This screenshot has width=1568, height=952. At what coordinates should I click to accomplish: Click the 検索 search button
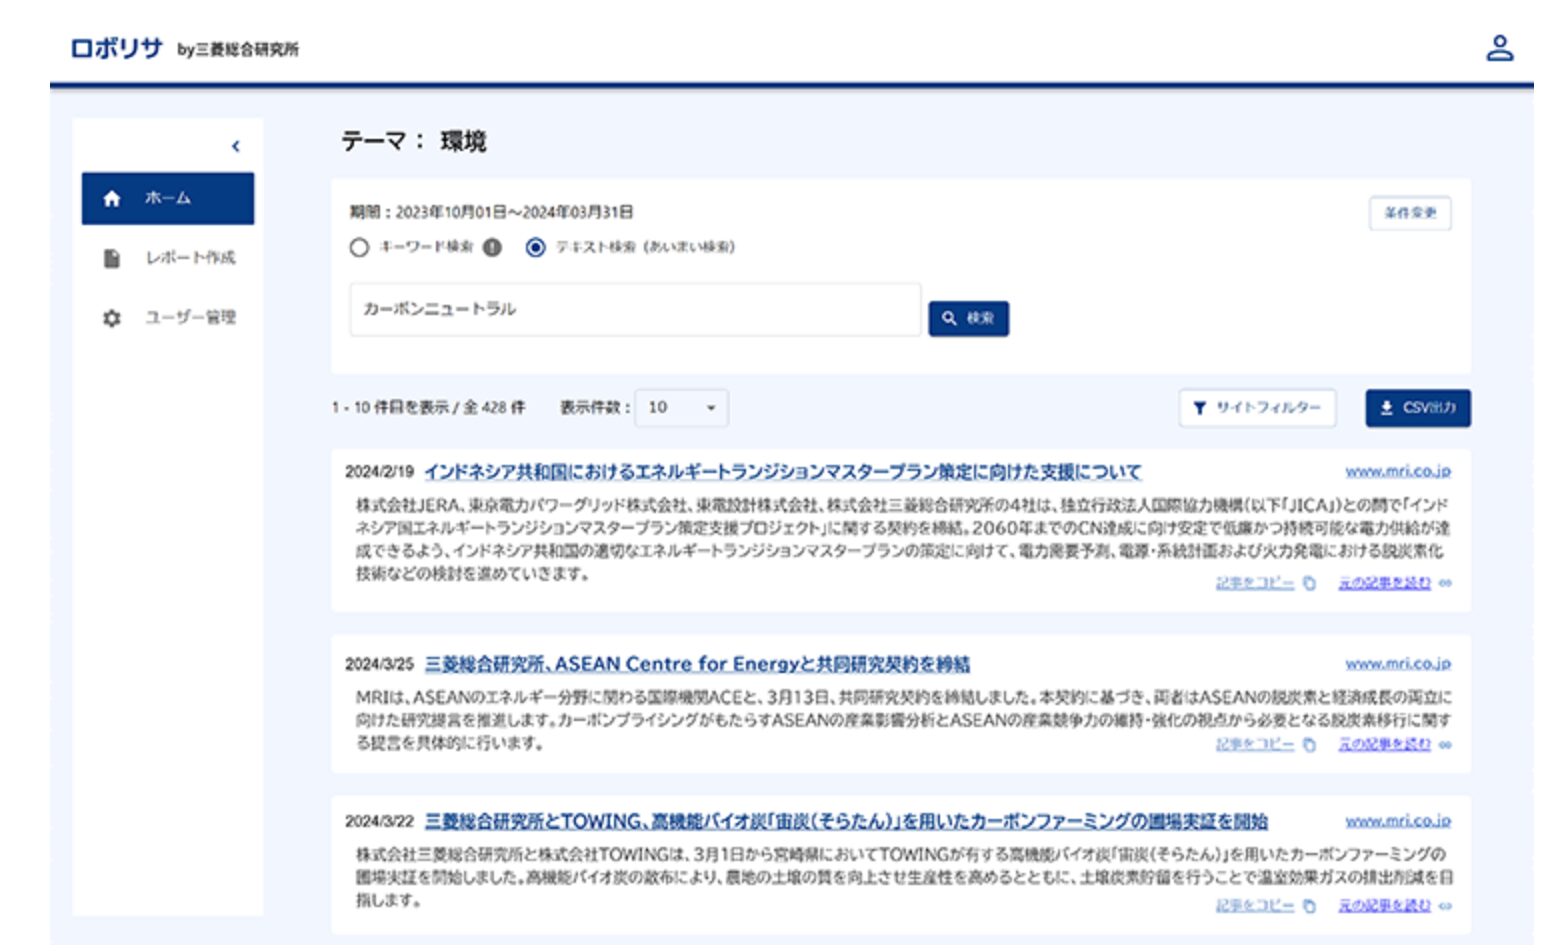[x=968, y=318]
